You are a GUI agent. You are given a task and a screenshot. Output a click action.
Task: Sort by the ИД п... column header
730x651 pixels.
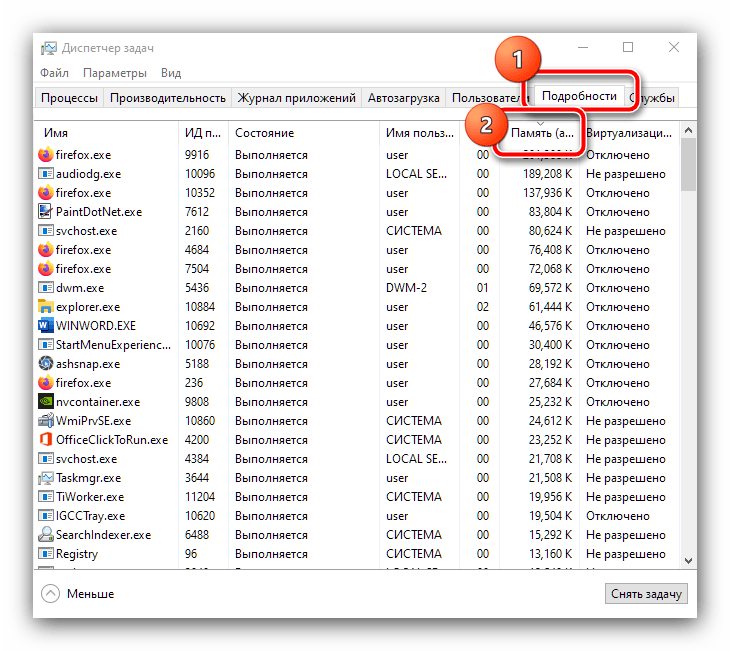[203, 133]
